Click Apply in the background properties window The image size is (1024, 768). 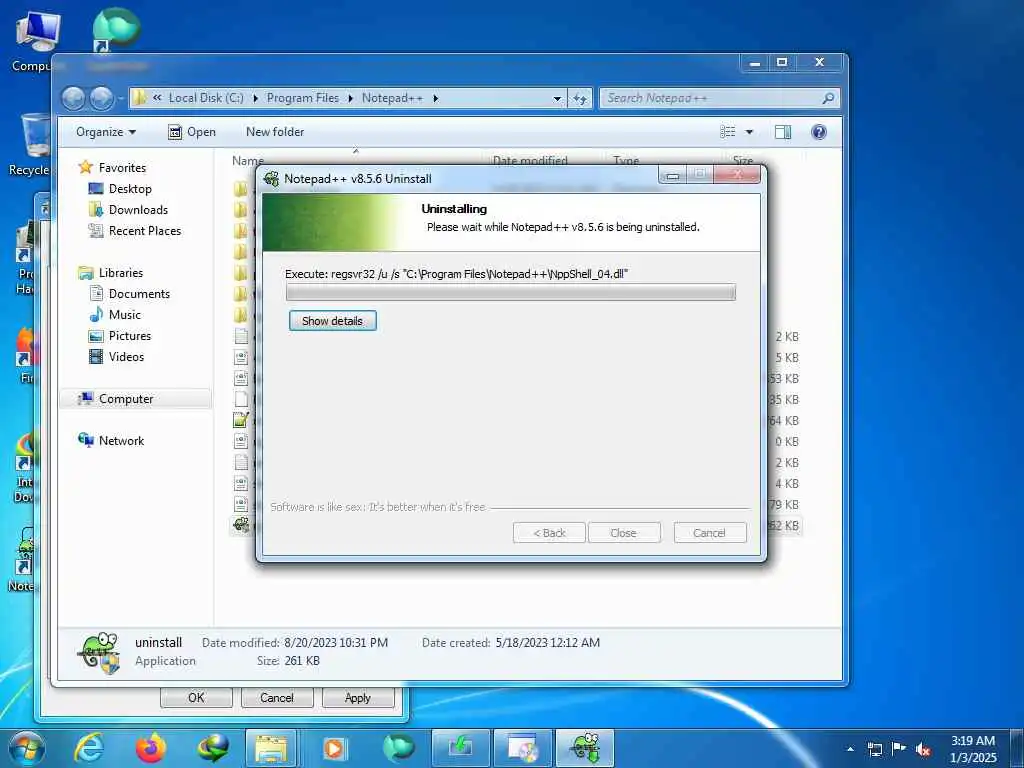[x=358, y=697]
